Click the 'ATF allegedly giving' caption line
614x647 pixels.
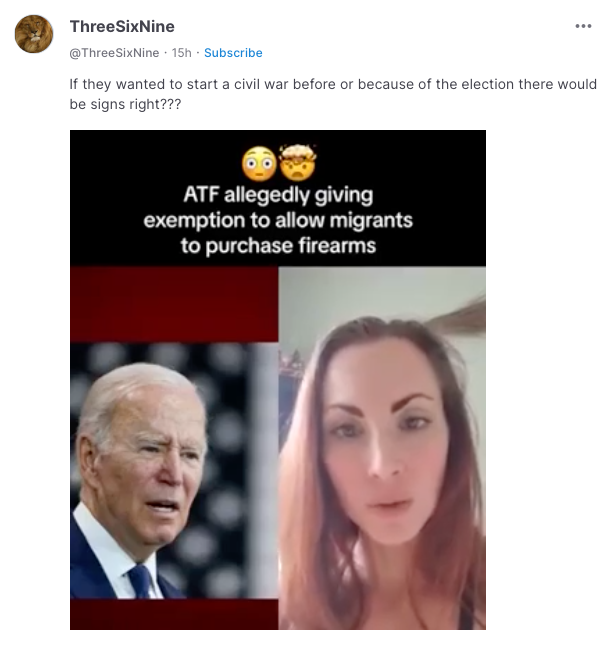[x=278, y=195]
